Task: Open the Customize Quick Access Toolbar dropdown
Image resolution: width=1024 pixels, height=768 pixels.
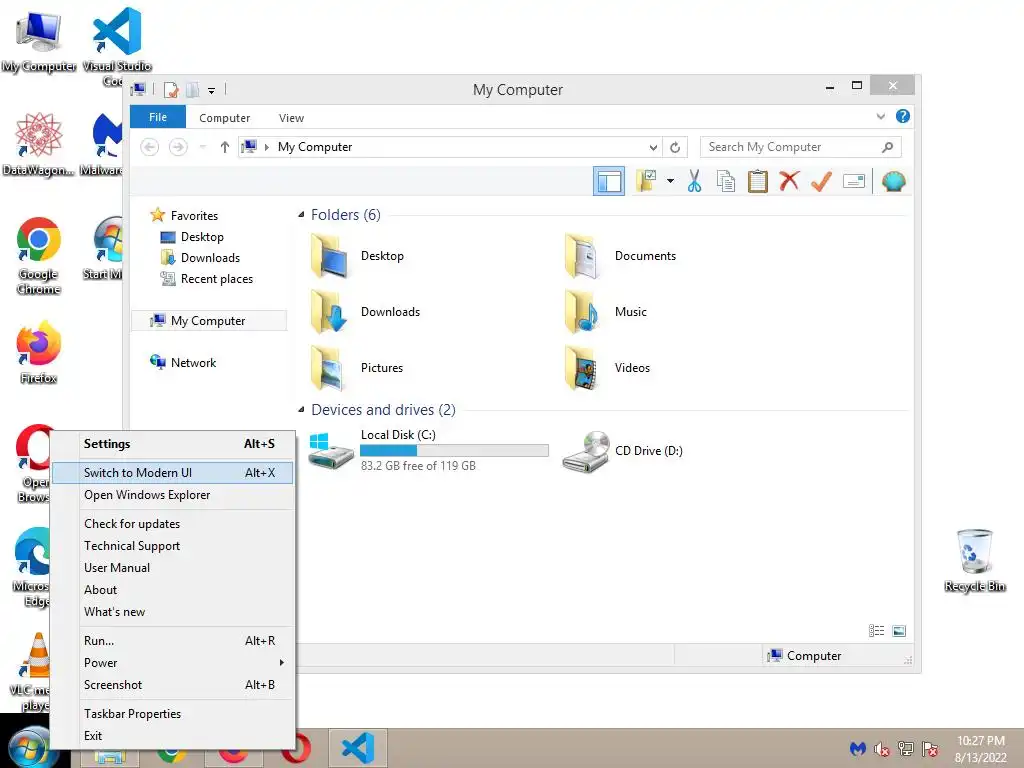Action: (211, 90)
